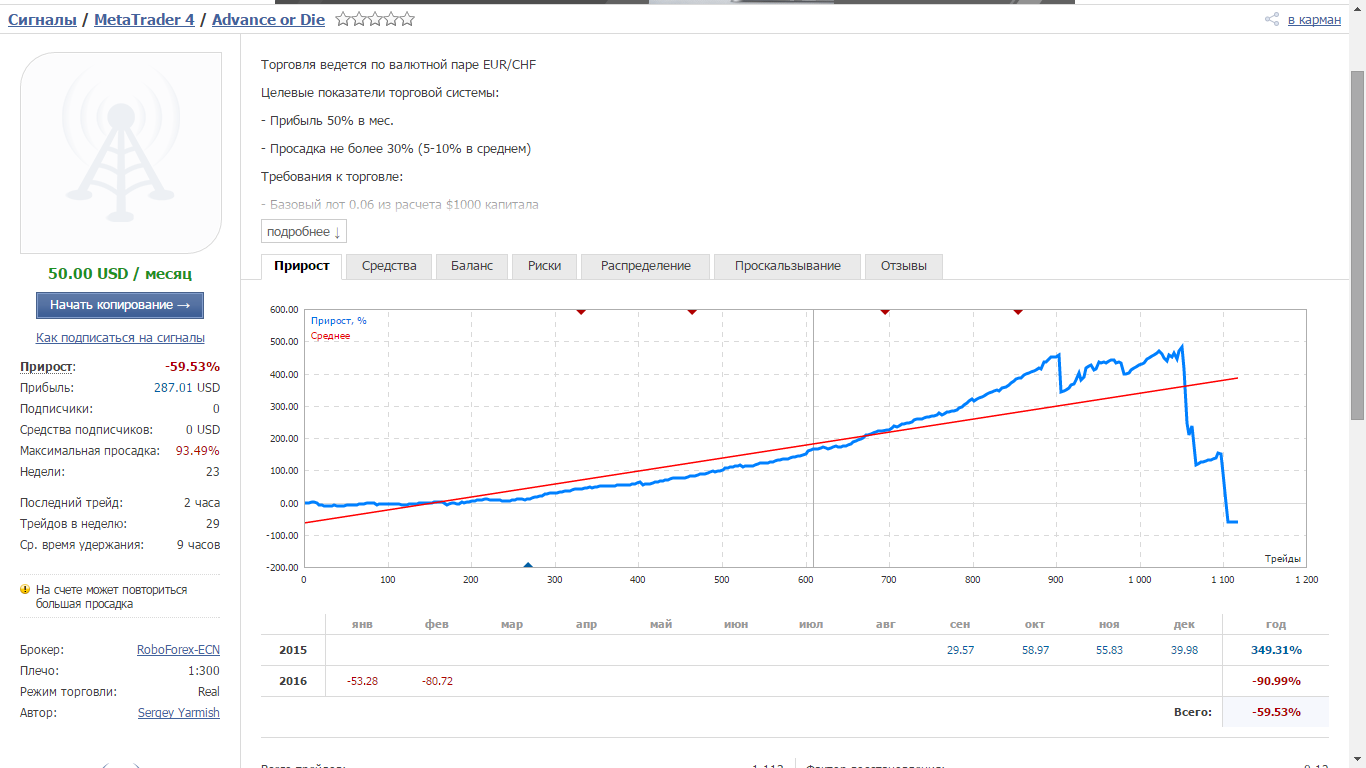Switch to the Риски tab
1366x768 pixels.
tap(545, 266)
